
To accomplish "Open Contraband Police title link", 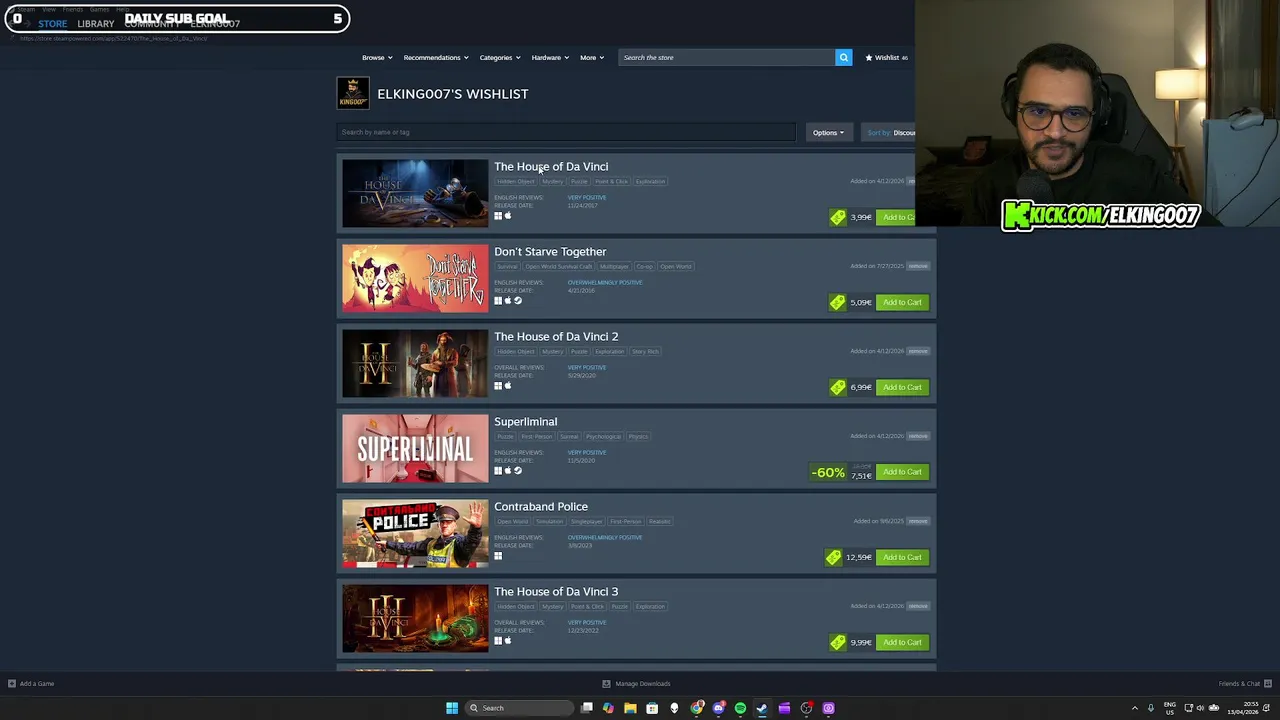I will (x=541, y=507).
